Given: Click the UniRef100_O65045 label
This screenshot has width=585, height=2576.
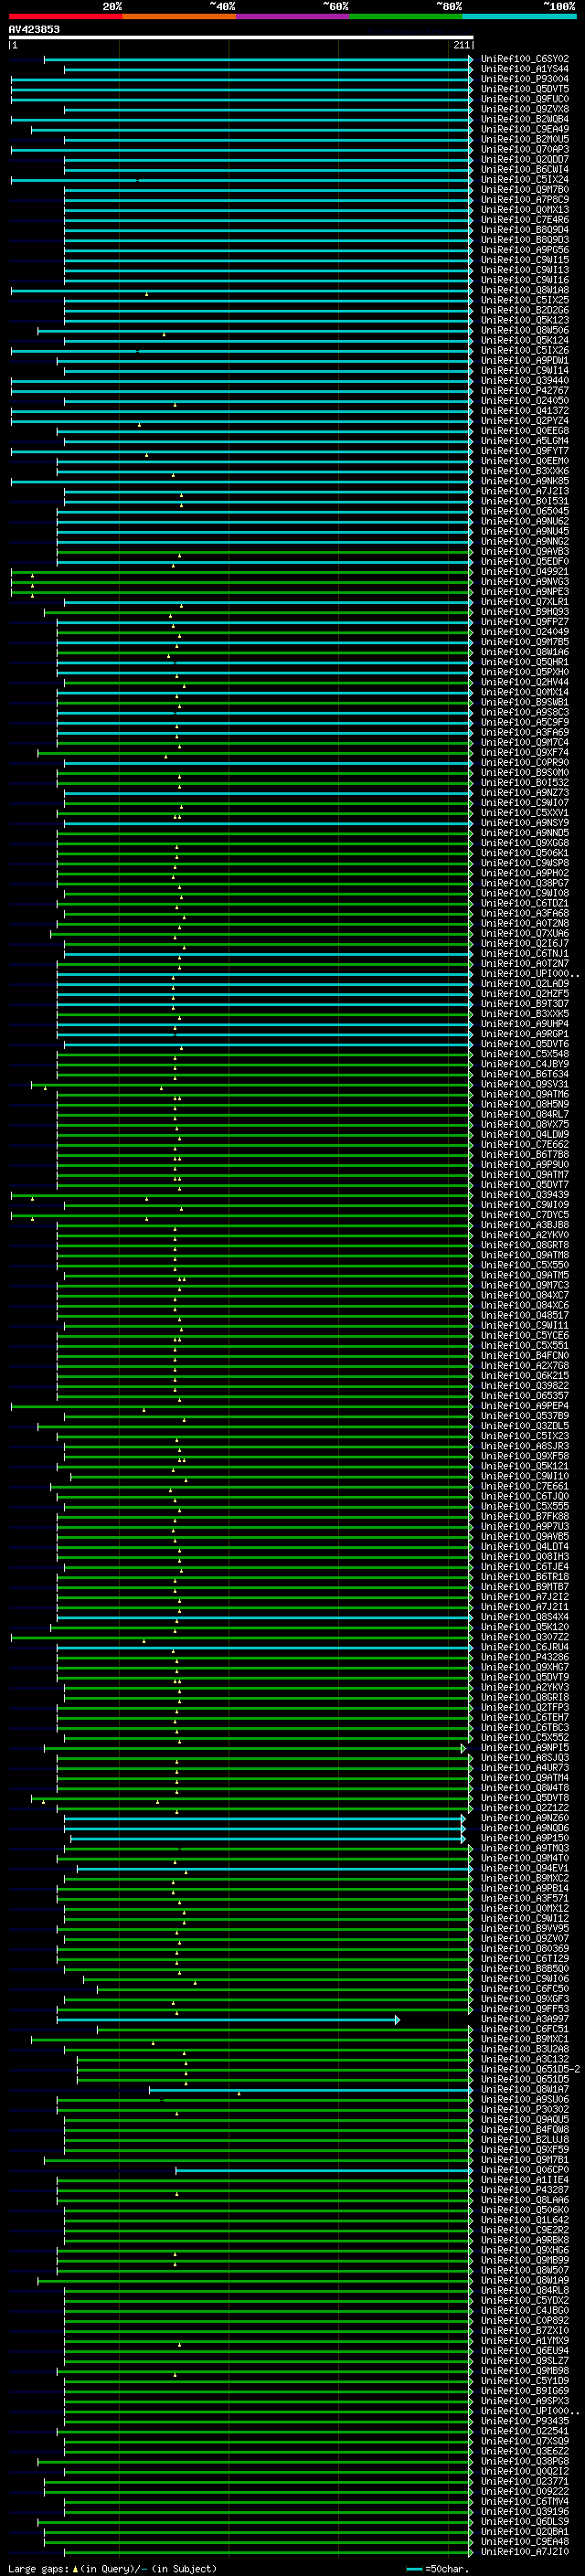Looking at the screenshot, I should [525, 511].
